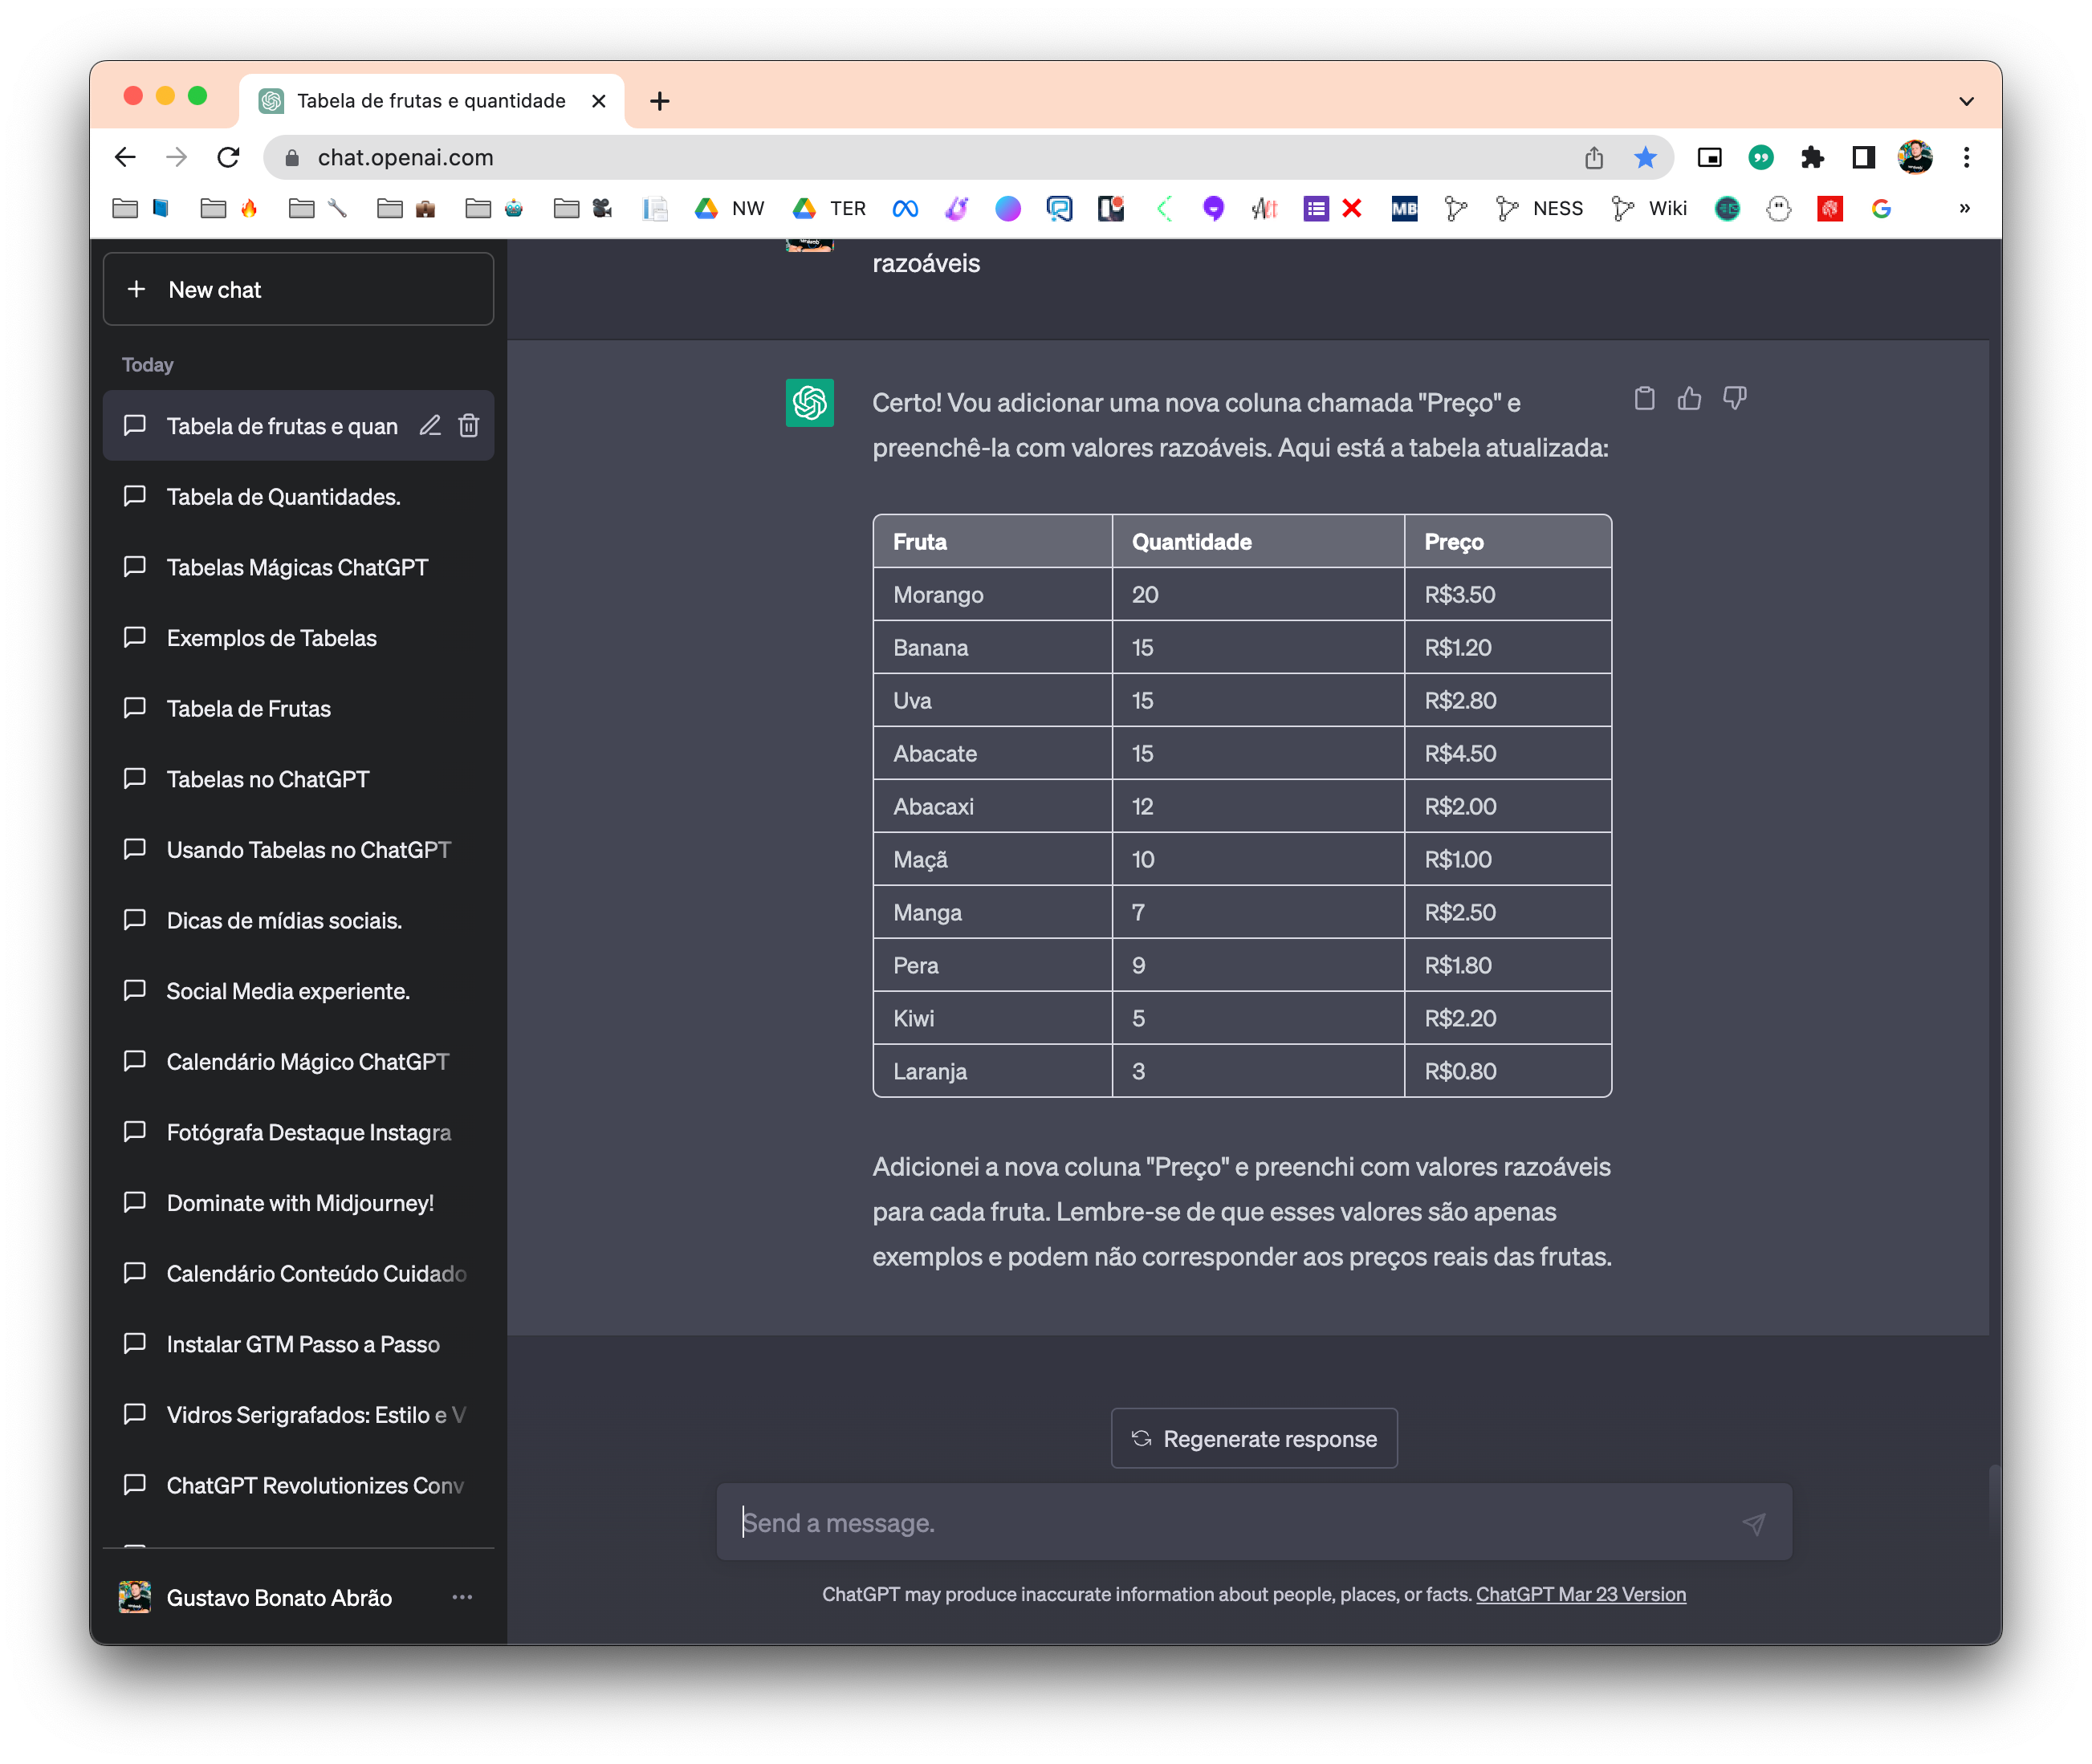Open the Usando Tabelas no ChatGPT chat
Viewport: 2092px width, 1764px height.
pyautogui.click(x=298, y=849)
